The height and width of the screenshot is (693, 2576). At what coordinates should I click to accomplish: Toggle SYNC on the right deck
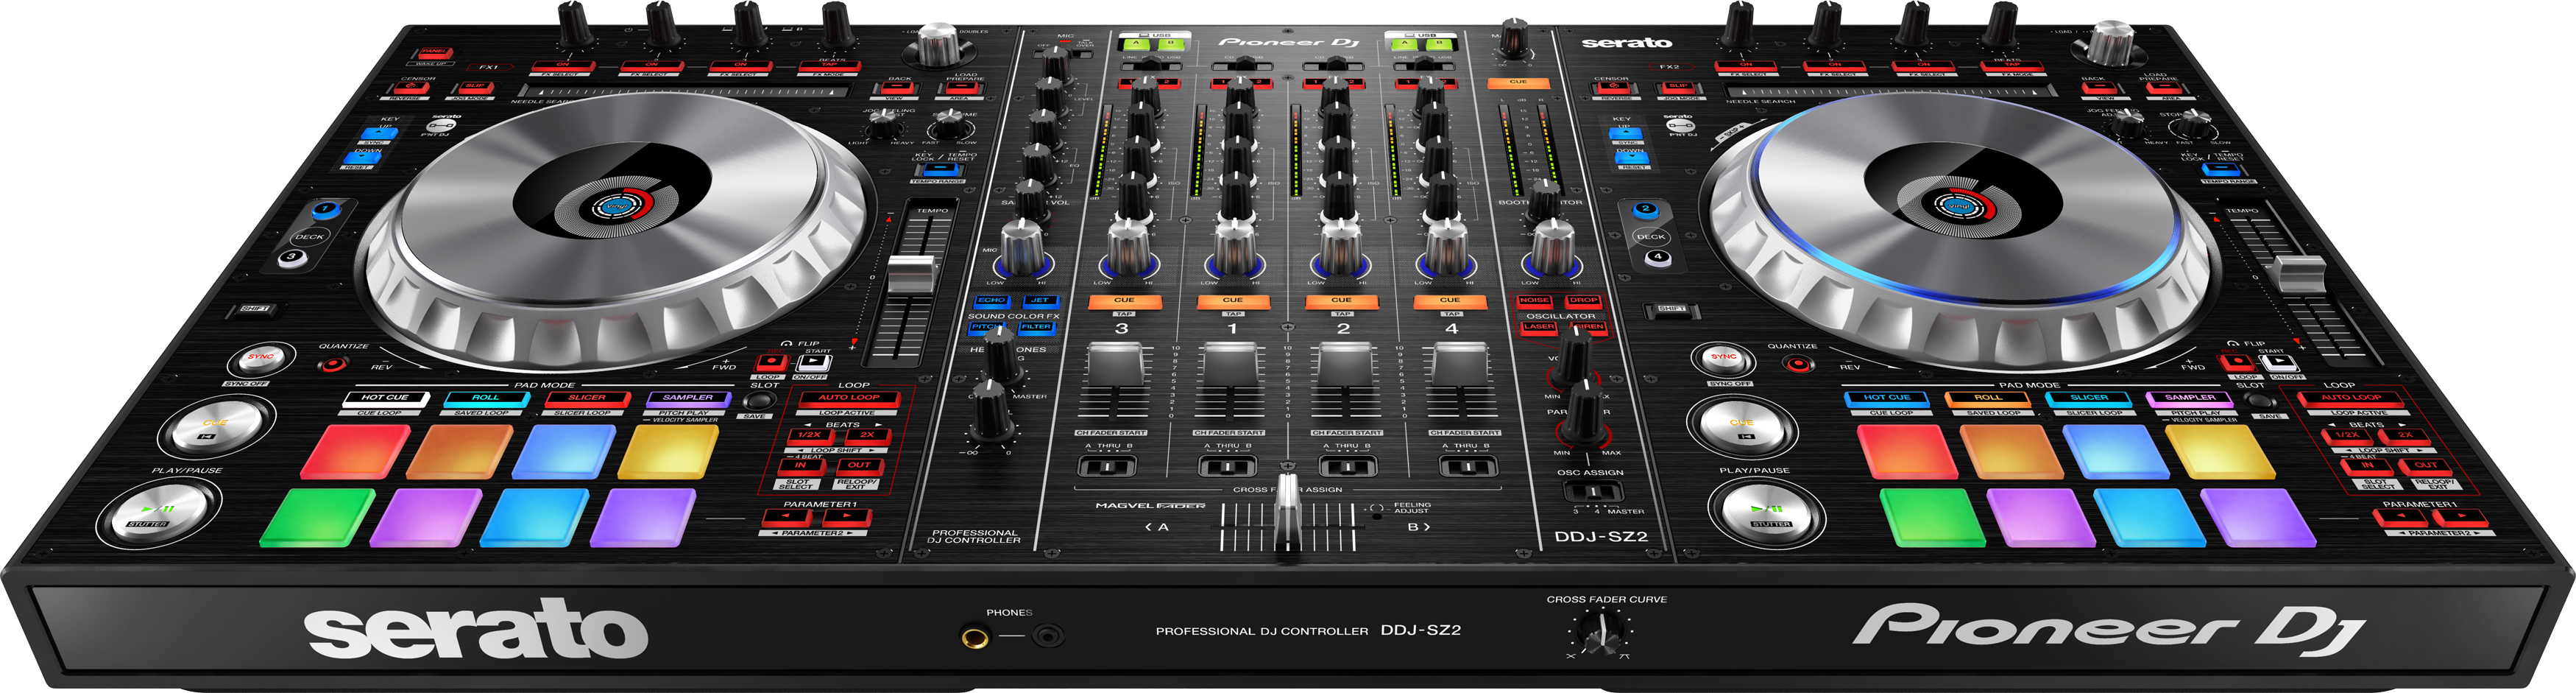click(x=1724, y=358)
